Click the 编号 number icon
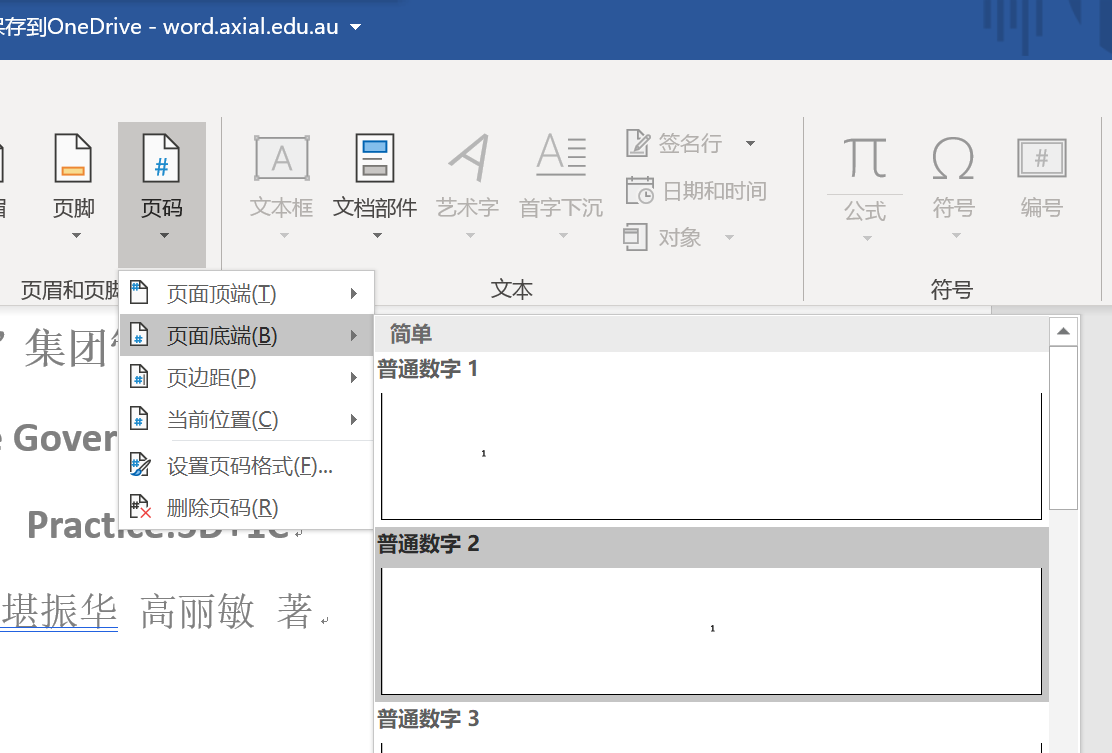Image resolution: width=1112 pixels, height=753 pixels. tap(1041, 160)
